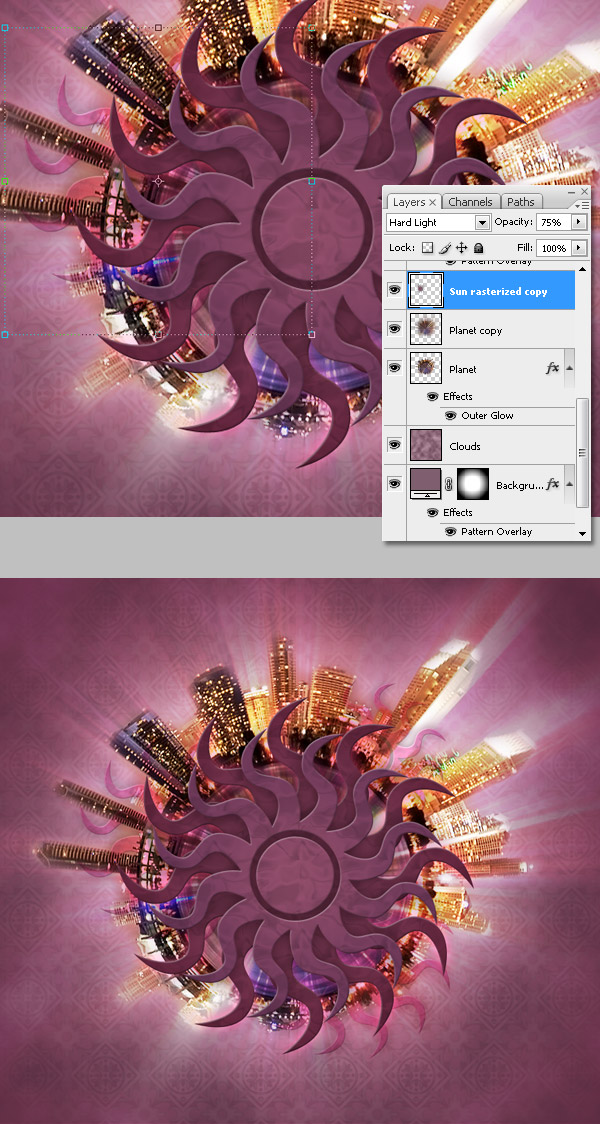Screen dimensions: 600x1124
Task: Select the Sun rasterized copy layer thumbnail
Action: point(426,290)
